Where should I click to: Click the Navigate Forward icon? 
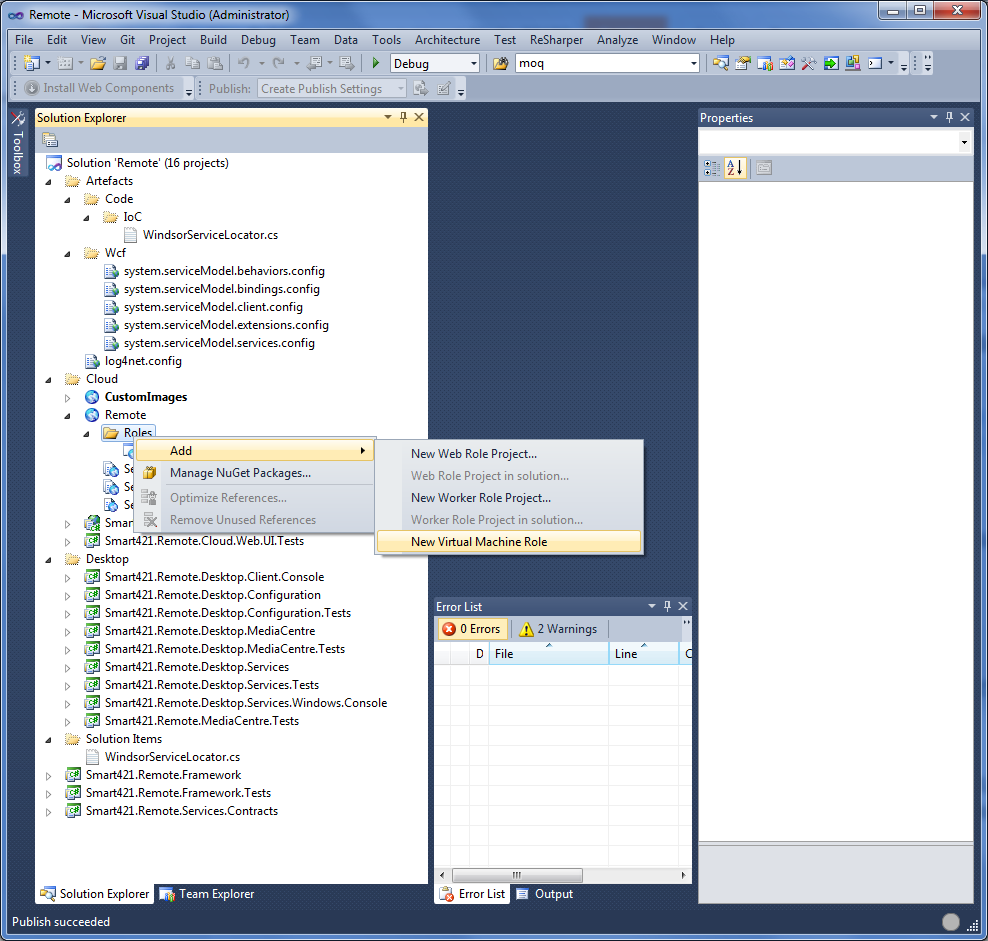(346, 63)
